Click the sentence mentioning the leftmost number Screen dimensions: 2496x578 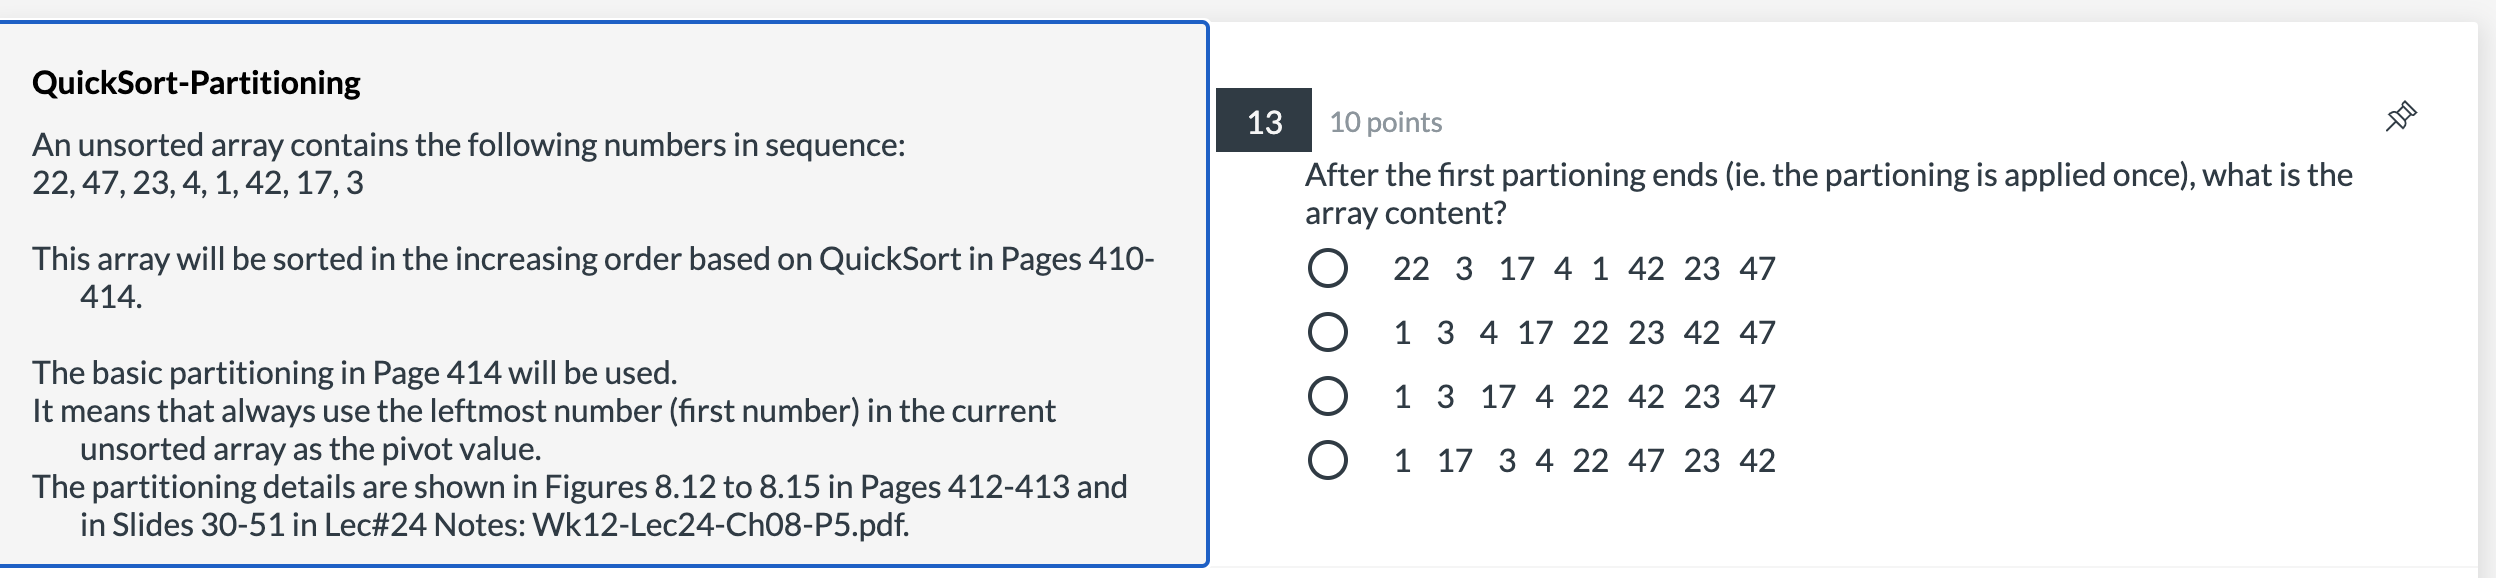coord(544,430)
